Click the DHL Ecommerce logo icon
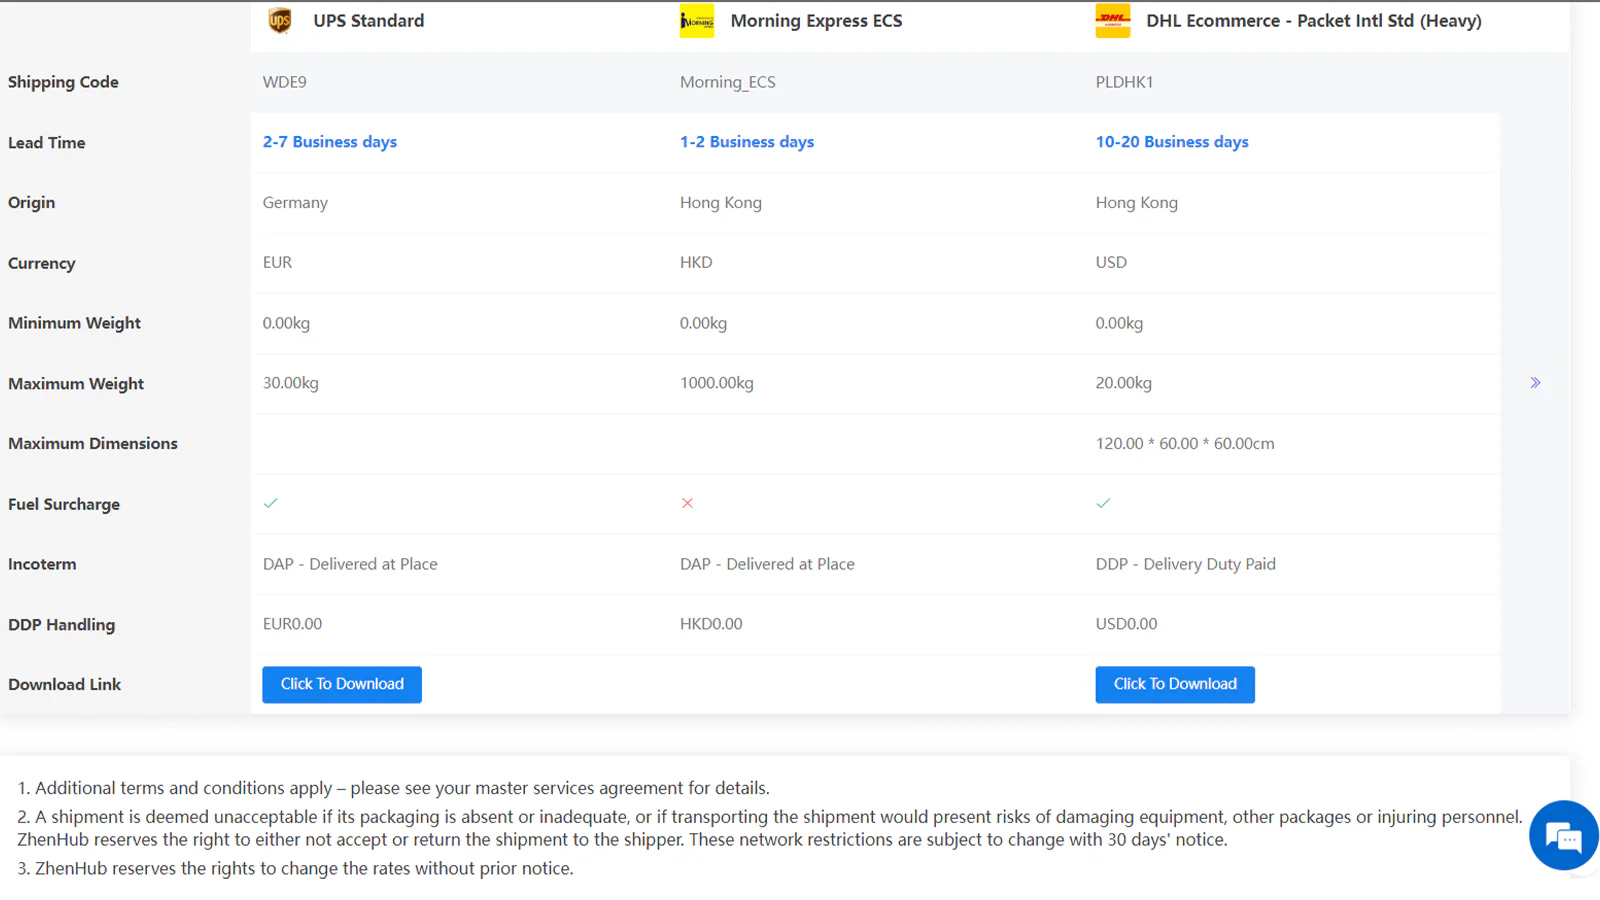Image resolution: width=1600 pixels, height=900 pixels. point(1113,21)
